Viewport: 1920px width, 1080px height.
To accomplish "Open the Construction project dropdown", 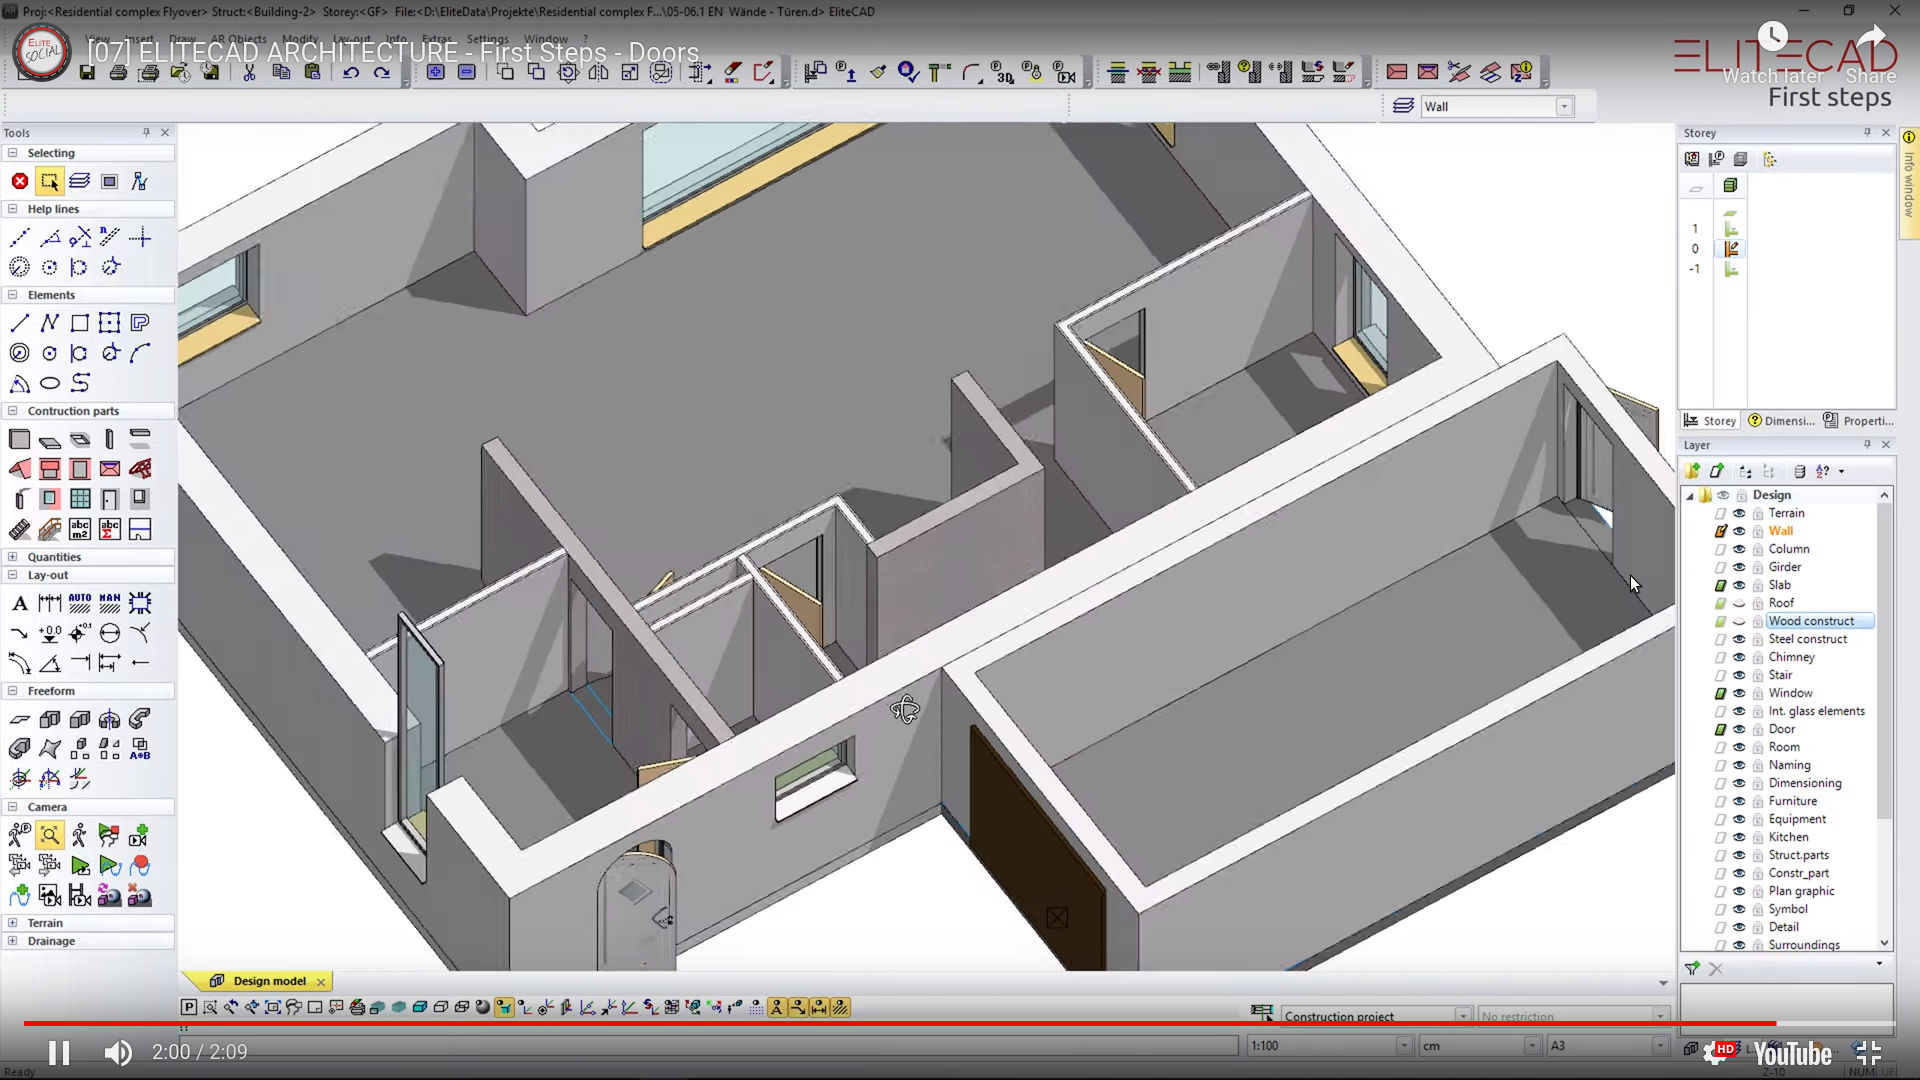I will coord(1462,1016).
